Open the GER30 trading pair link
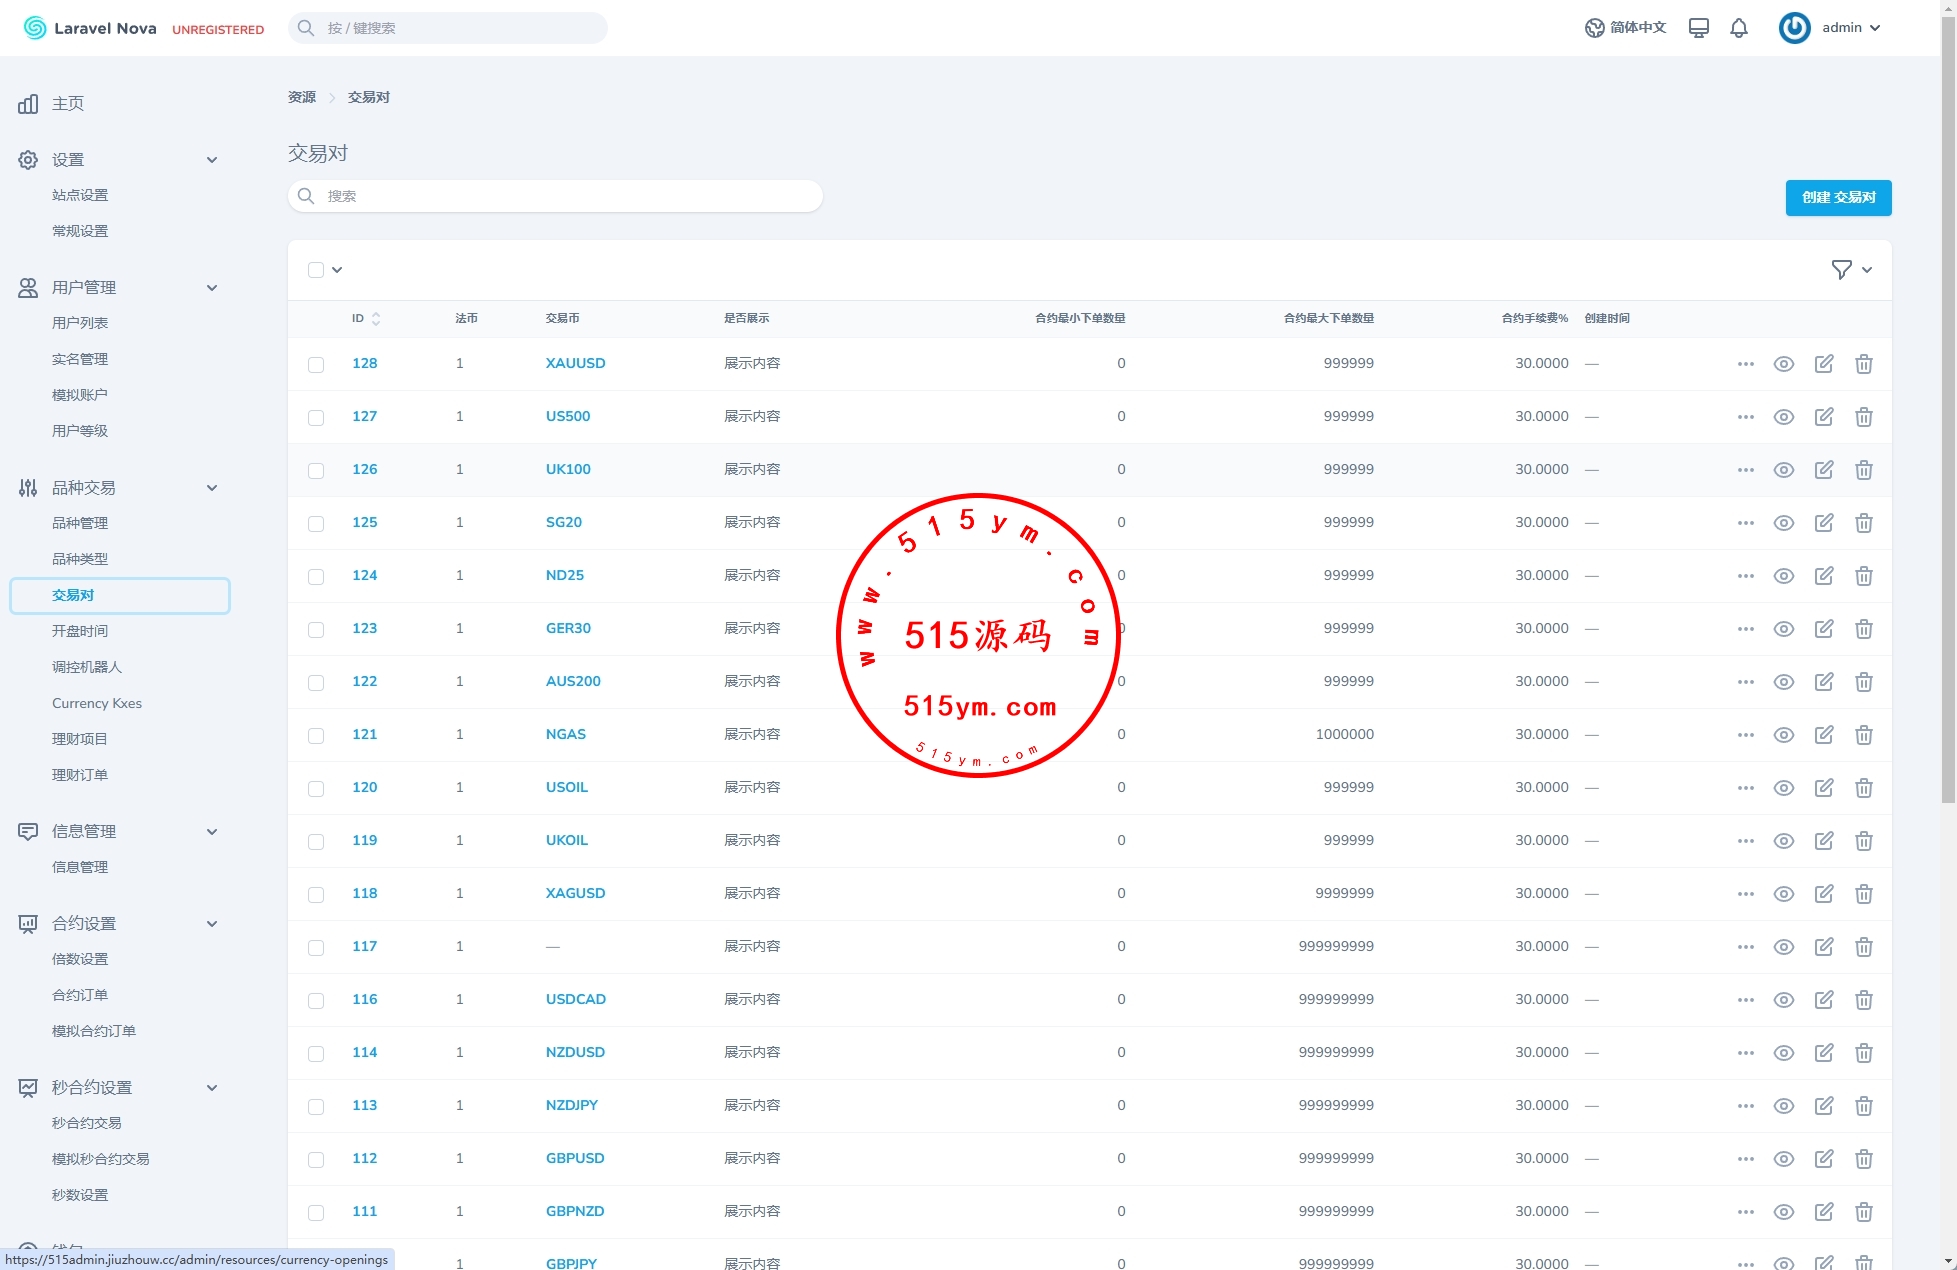 click(568, 628)
